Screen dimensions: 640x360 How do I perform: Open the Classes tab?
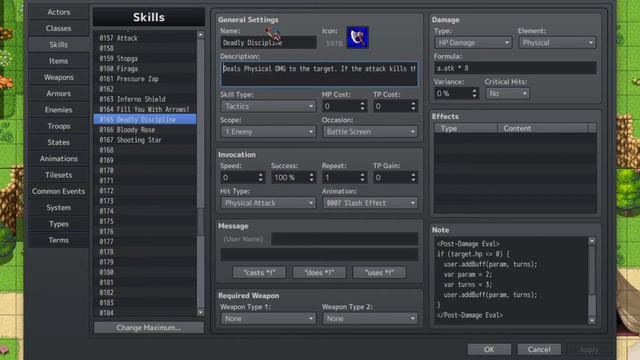[x=59, y=28]
